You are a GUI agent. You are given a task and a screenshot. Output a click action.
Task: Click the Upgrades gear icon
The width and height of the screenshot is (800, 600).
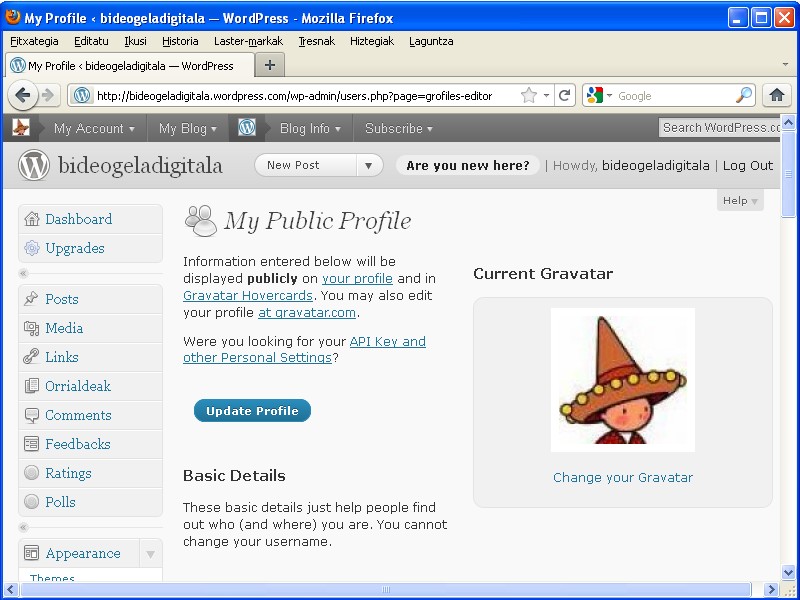pos(32,248)
